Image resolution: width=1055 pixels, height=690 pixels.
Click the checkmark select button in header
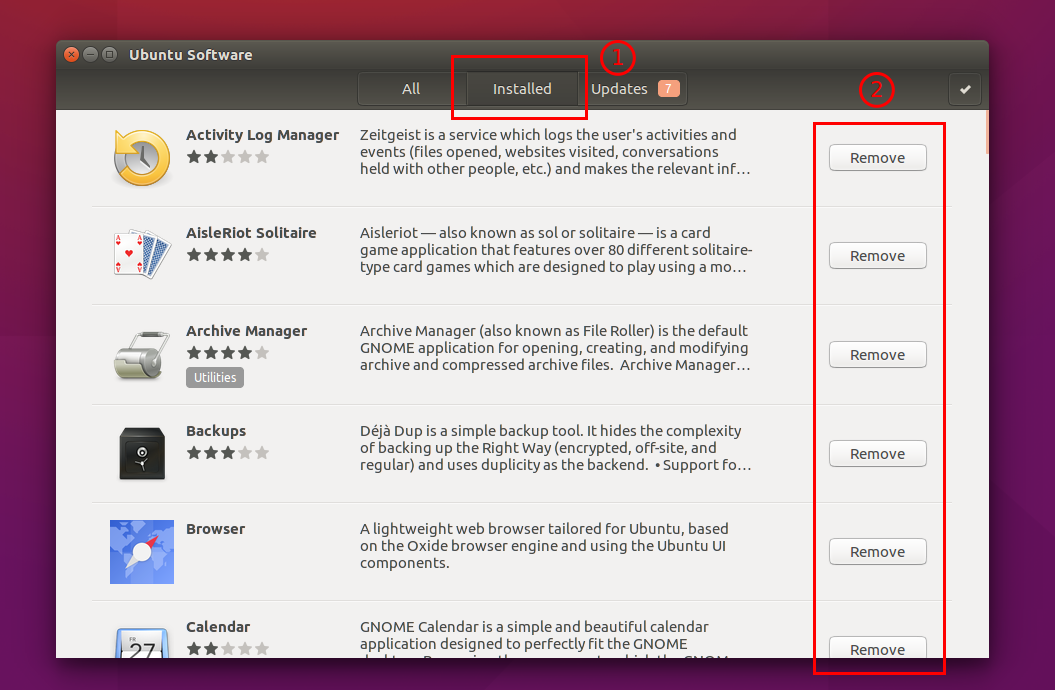point(965,89)
